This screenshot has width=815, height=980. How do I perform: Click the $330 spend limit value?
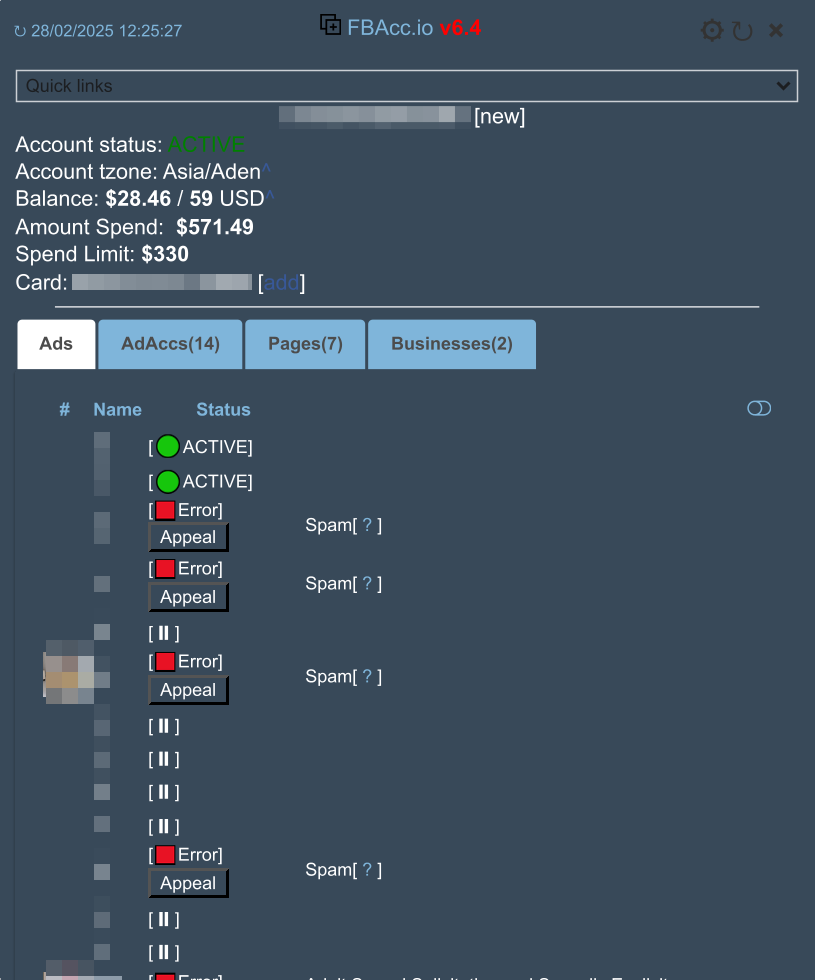pyautogui.click(x=165, y=254)
